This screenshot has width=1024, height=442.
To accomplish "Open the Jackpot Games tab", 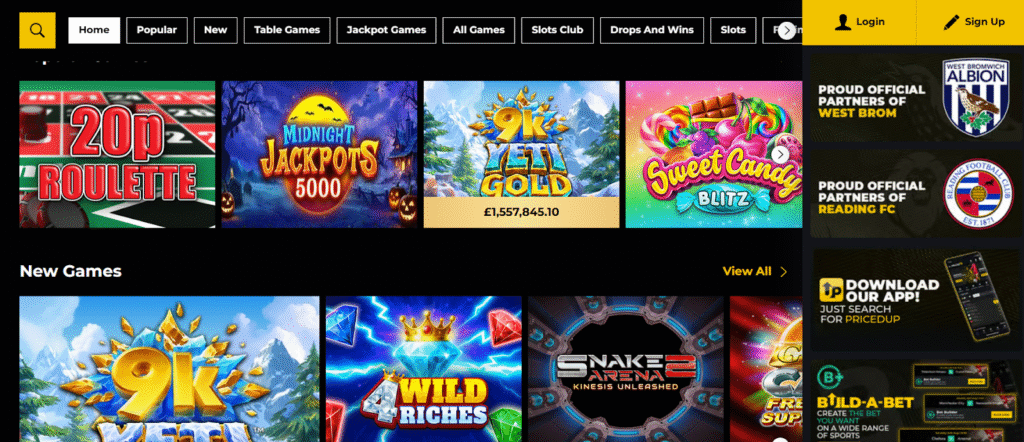I will coord(386,30).
